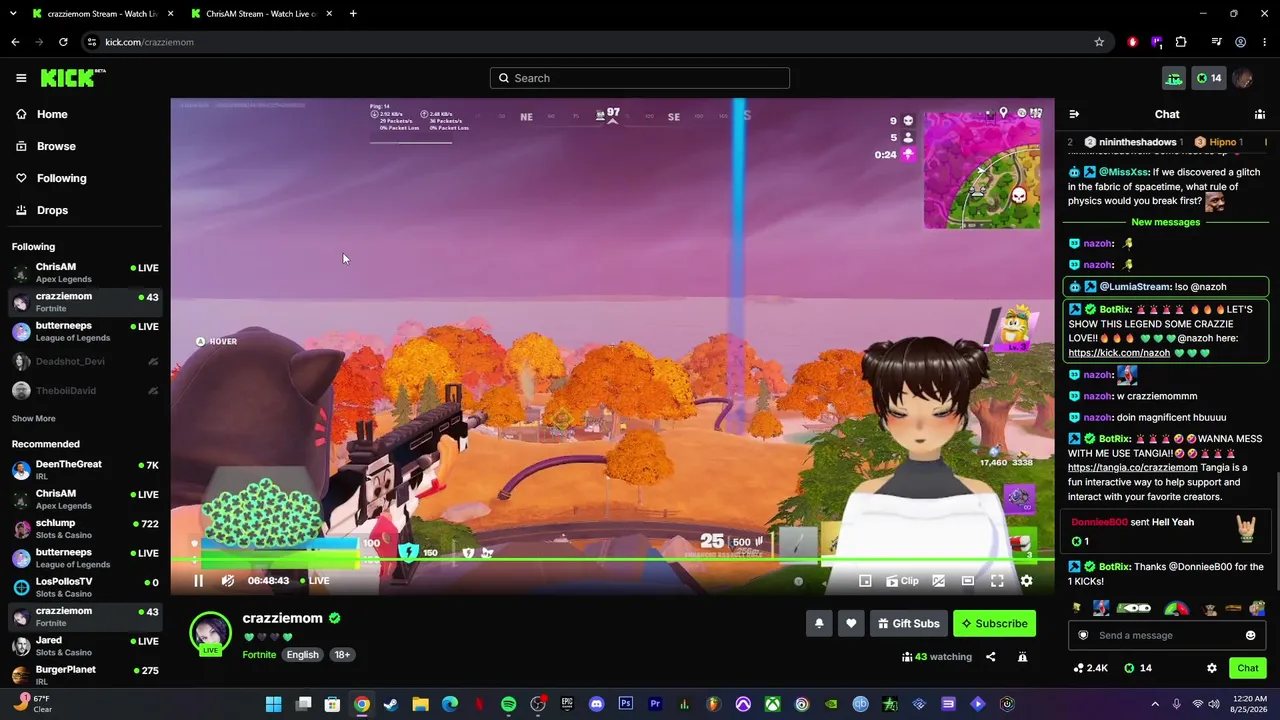1280x720 pixels.
Task: Click the 18+ tag
Action: pos(342,655)
